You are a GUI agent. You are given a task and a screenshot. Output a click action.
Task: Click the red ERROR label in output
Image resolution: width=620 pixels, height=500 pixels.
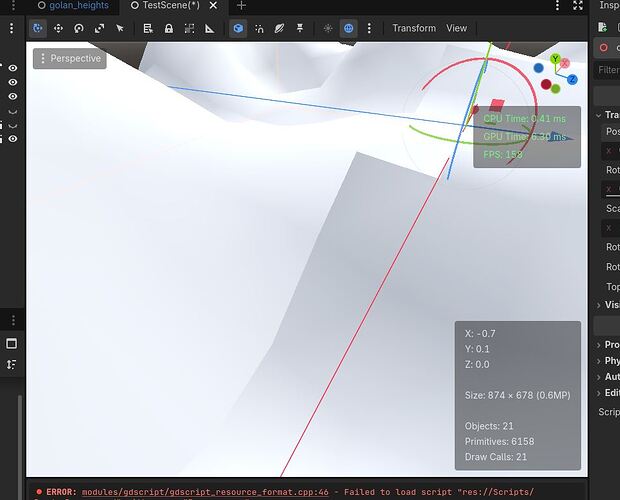point(61,492)
